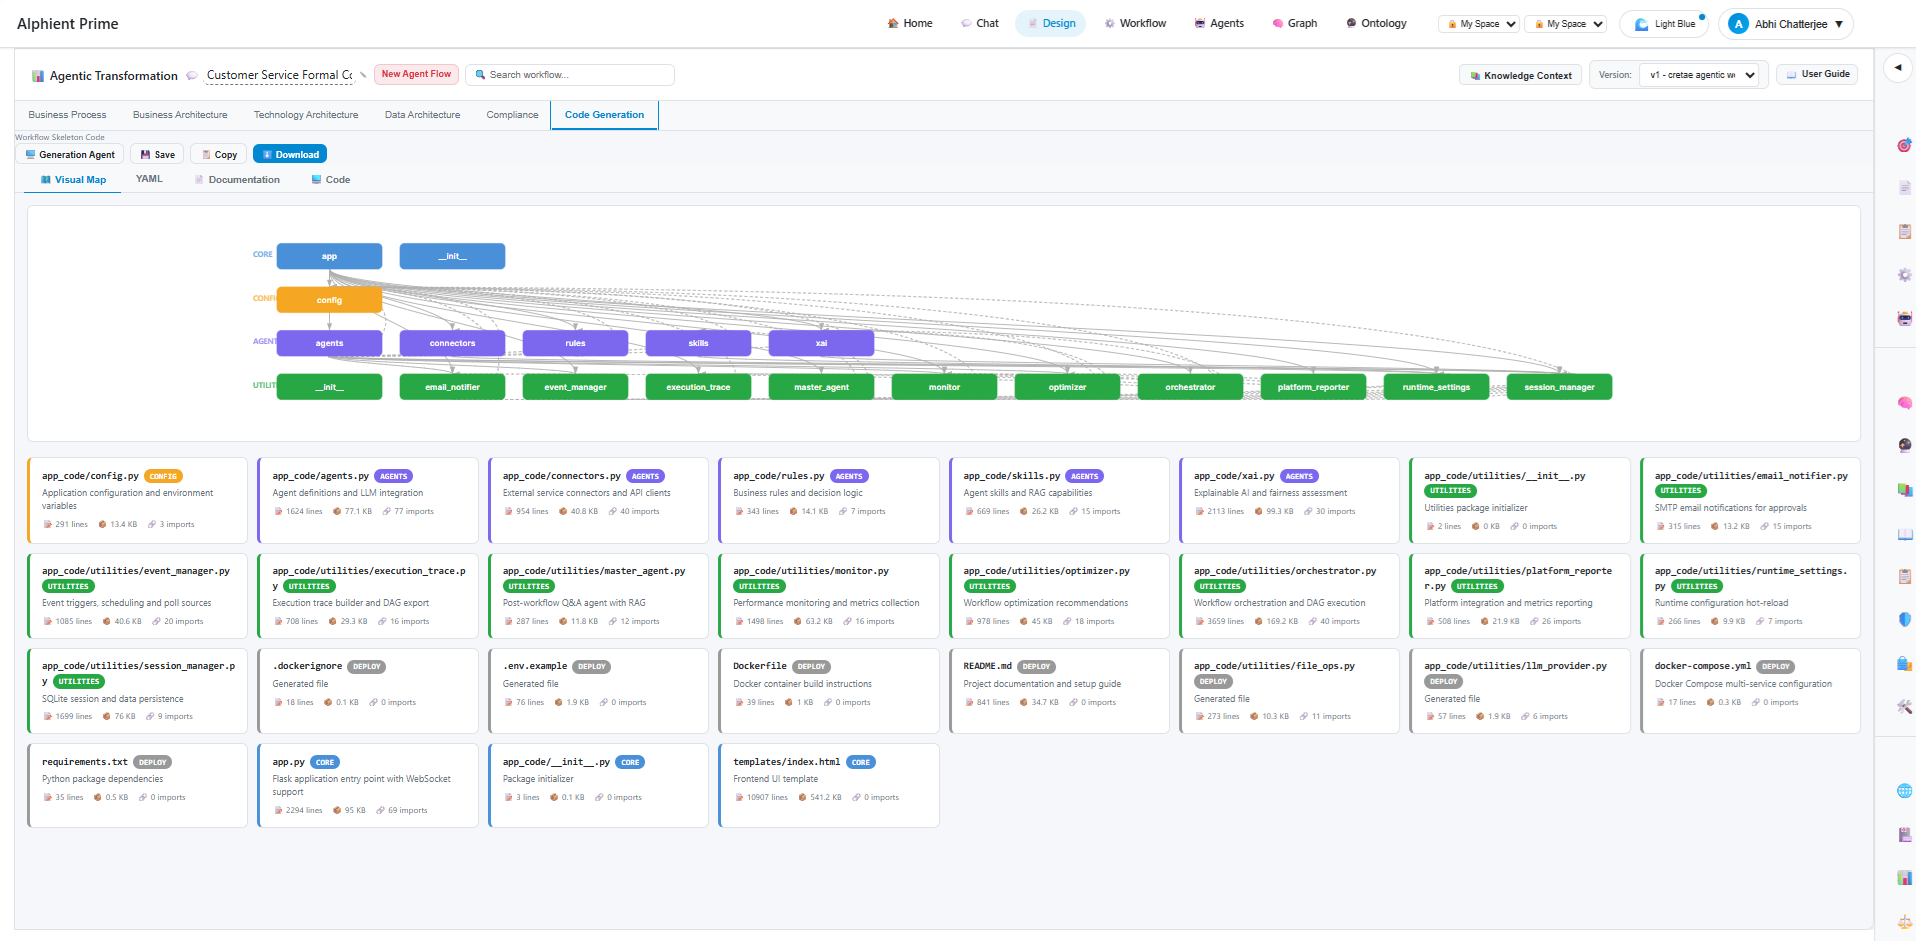The height and width of the screenshot is (941, 1916).
Task: Click the target/dartboard icon in right sidebar
Action: click(1904, 145)
